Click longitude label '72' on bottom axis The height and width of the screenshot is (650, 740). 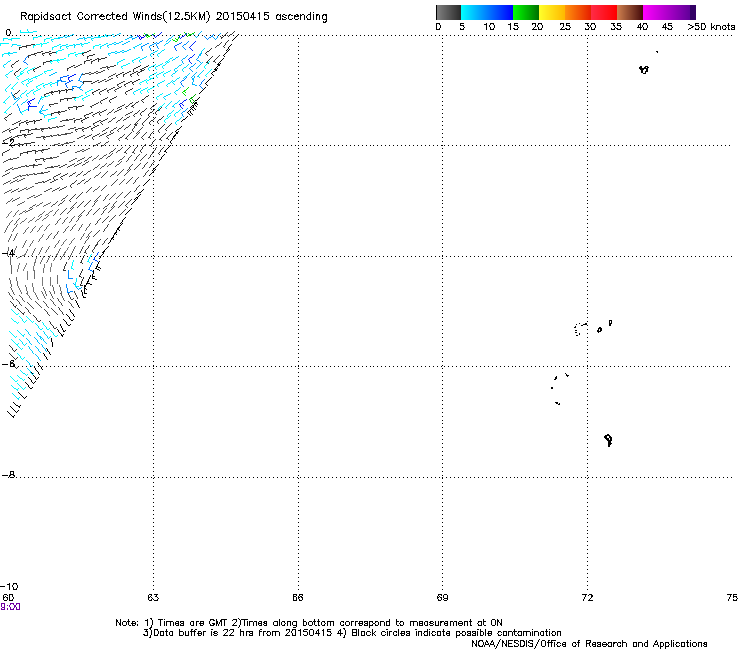[x=587, y=598]
